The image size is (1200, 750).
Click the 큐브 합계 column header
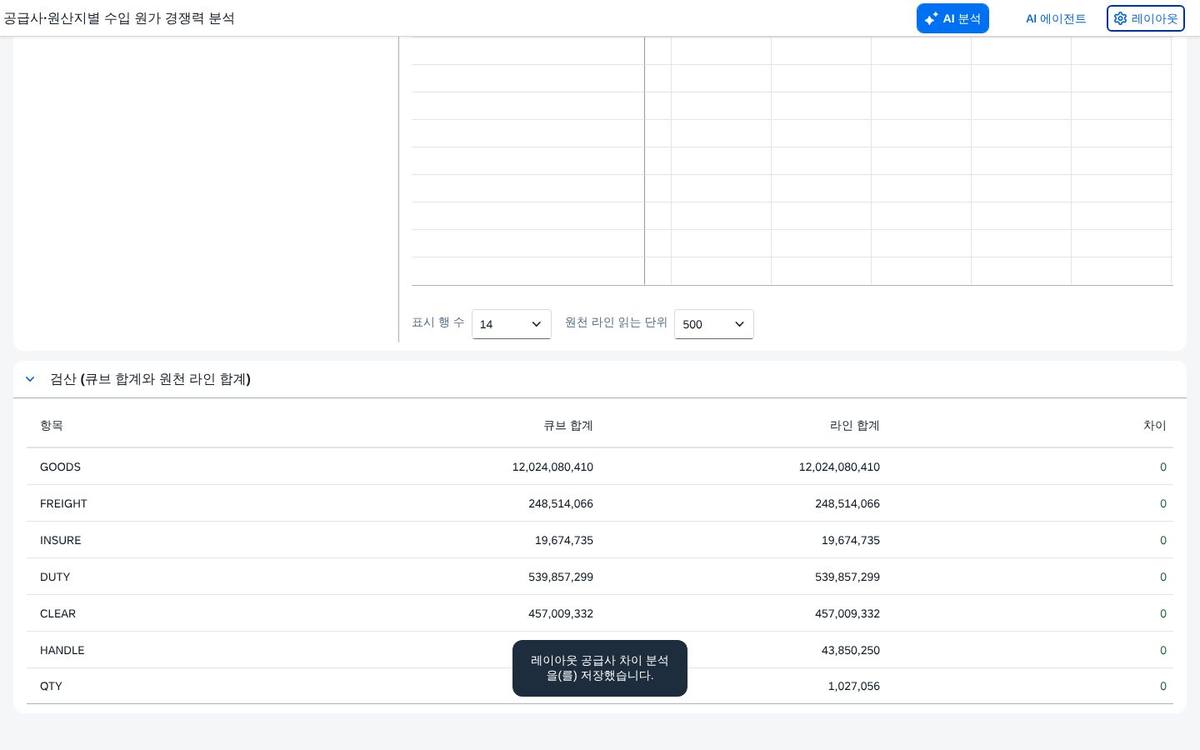pos(568,425)
